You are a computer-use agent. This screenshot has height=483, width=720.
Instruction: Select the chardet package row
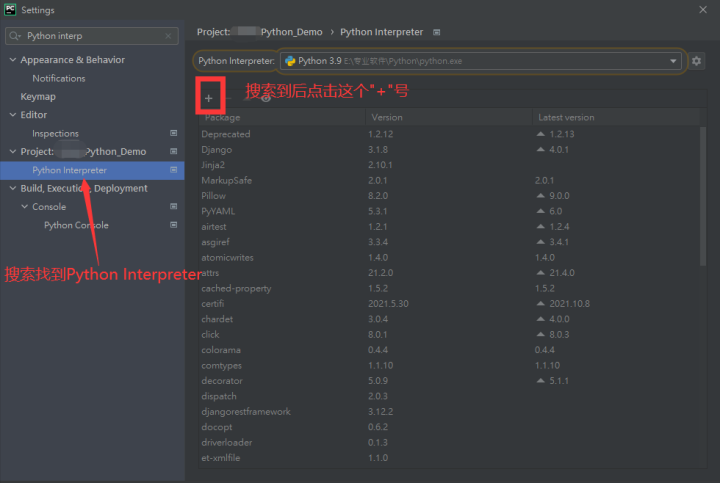(449, 319)
